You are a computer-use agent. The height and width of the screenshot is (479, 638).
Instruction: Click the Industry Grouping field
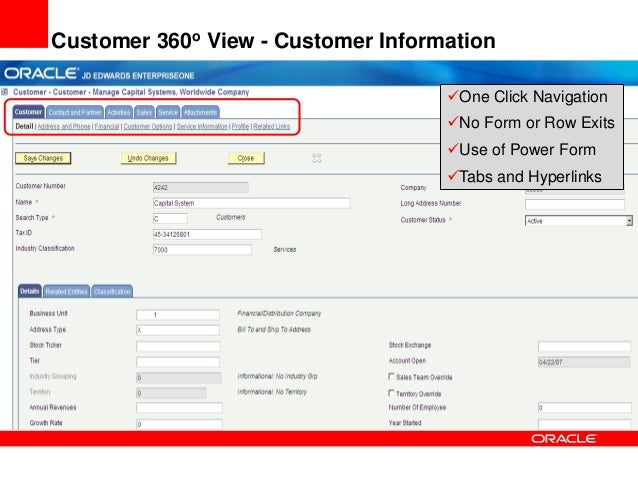(179, 378)
